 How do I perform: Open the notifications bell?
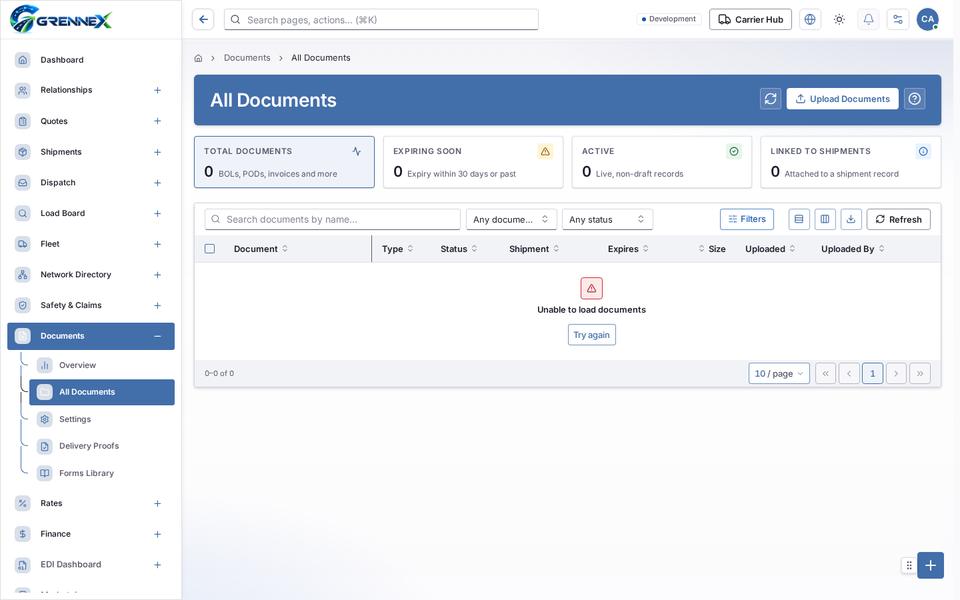868,20
